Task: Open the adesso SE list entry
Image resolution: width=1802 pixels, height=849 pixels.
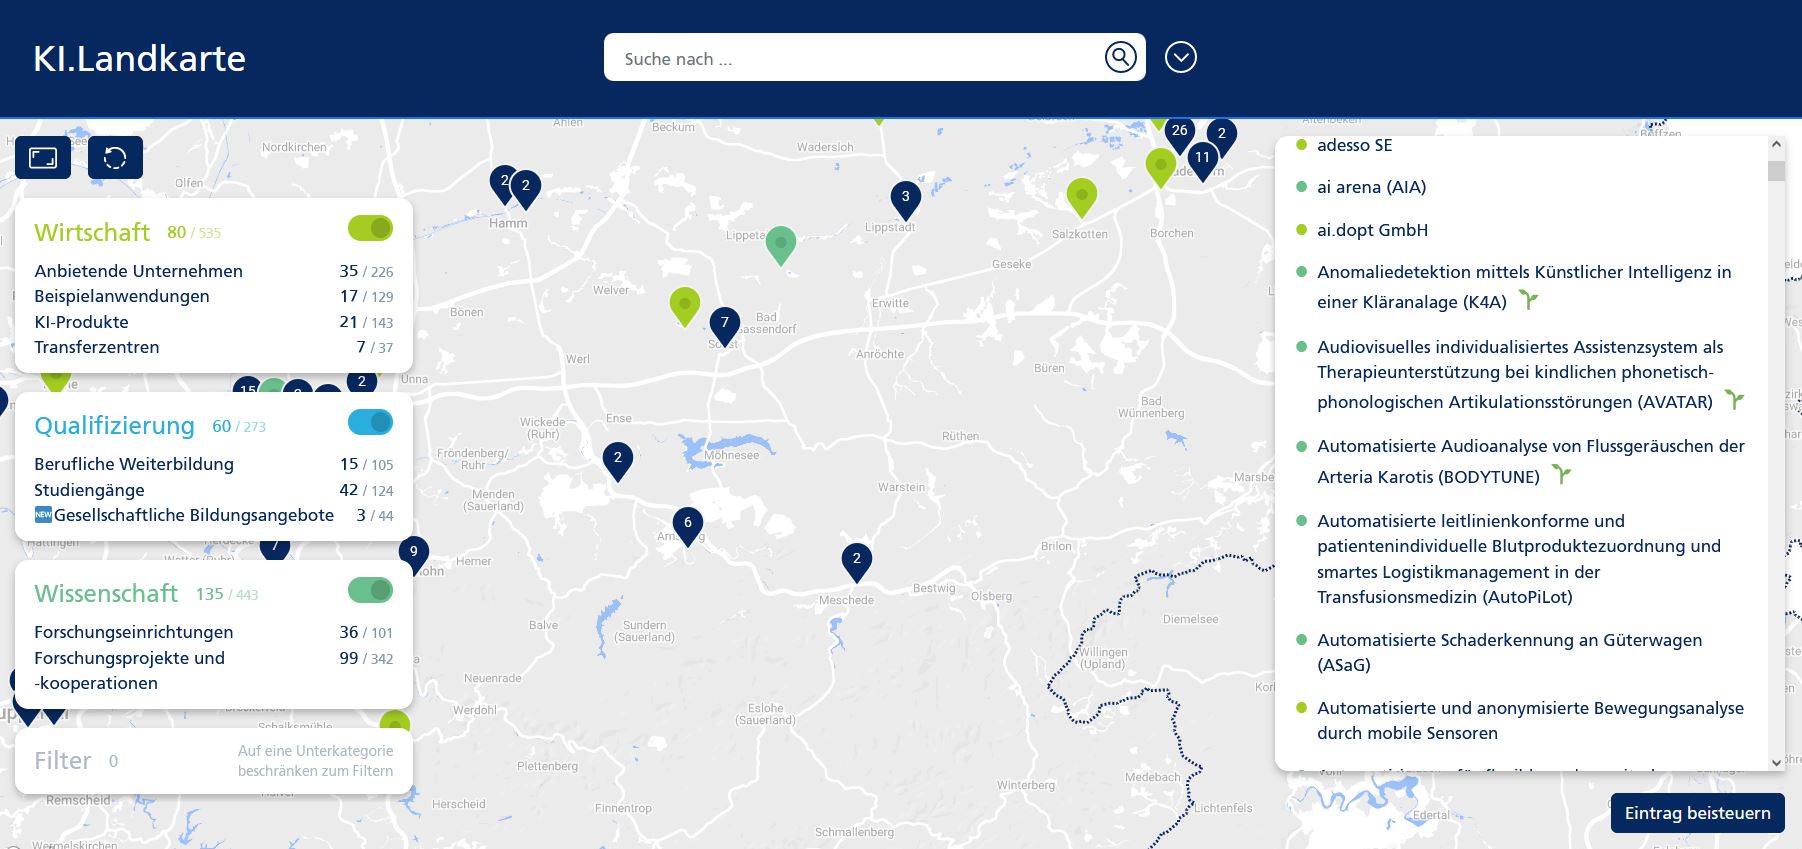Action: (x=1354, y=146)
